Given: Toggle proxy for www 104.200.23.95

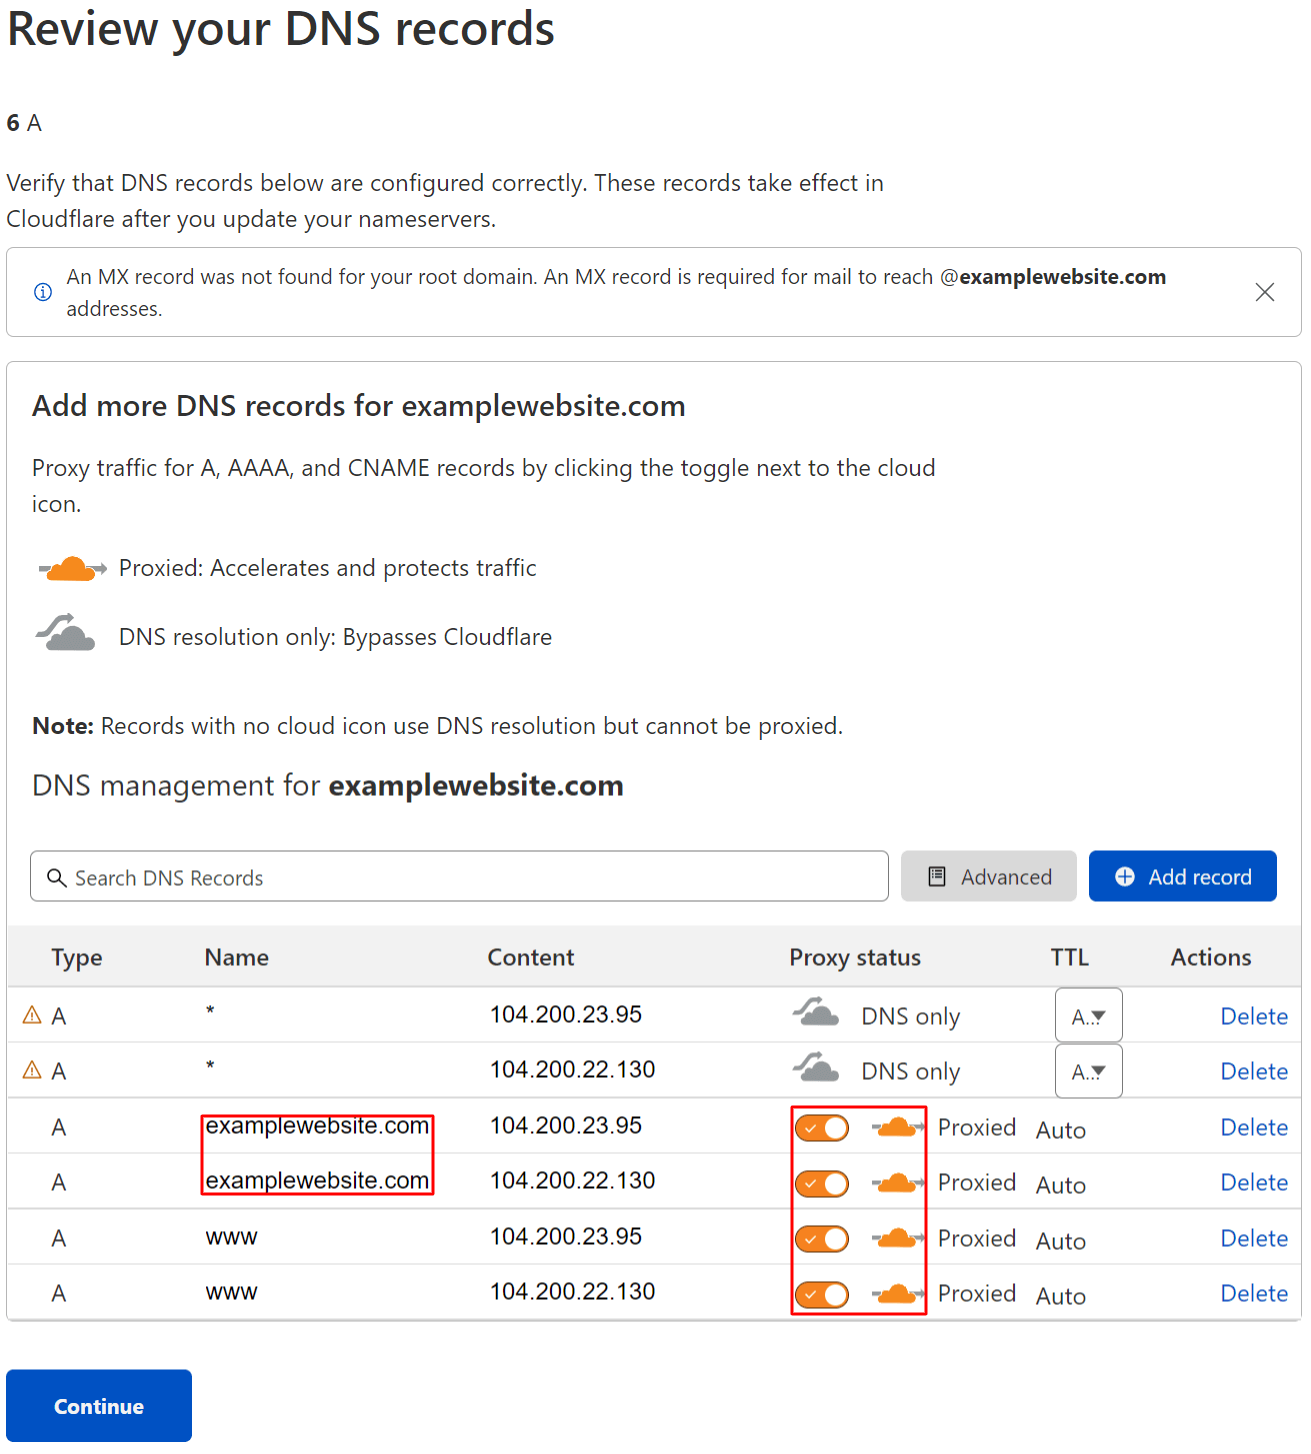Looking at the screenshot, I should coord(822,1239).
